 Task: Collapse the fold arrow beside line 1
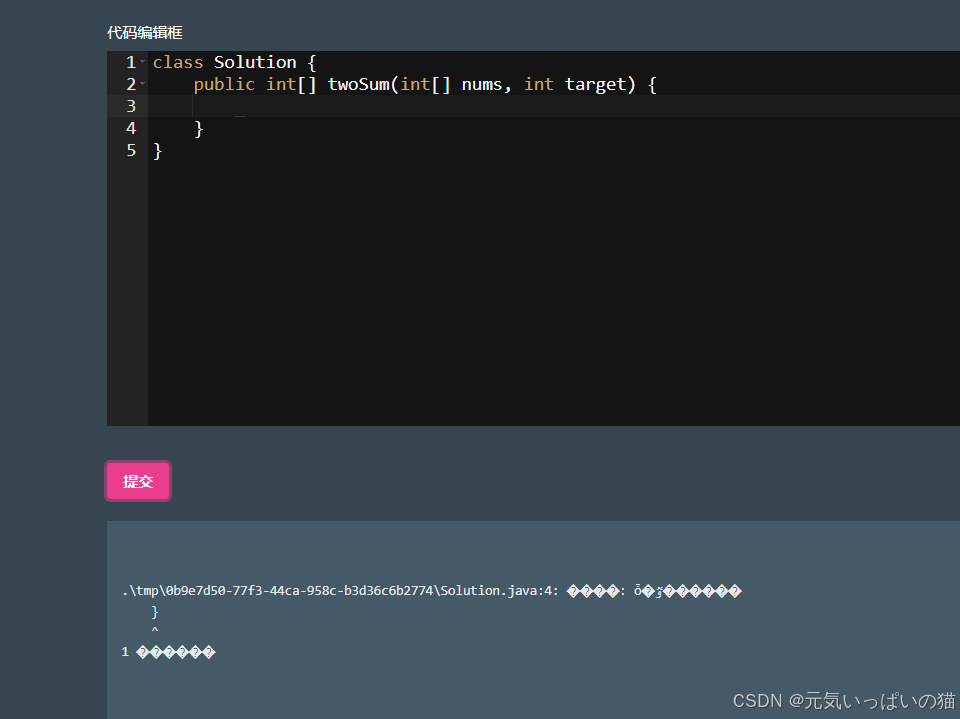(x=143, y=62)
